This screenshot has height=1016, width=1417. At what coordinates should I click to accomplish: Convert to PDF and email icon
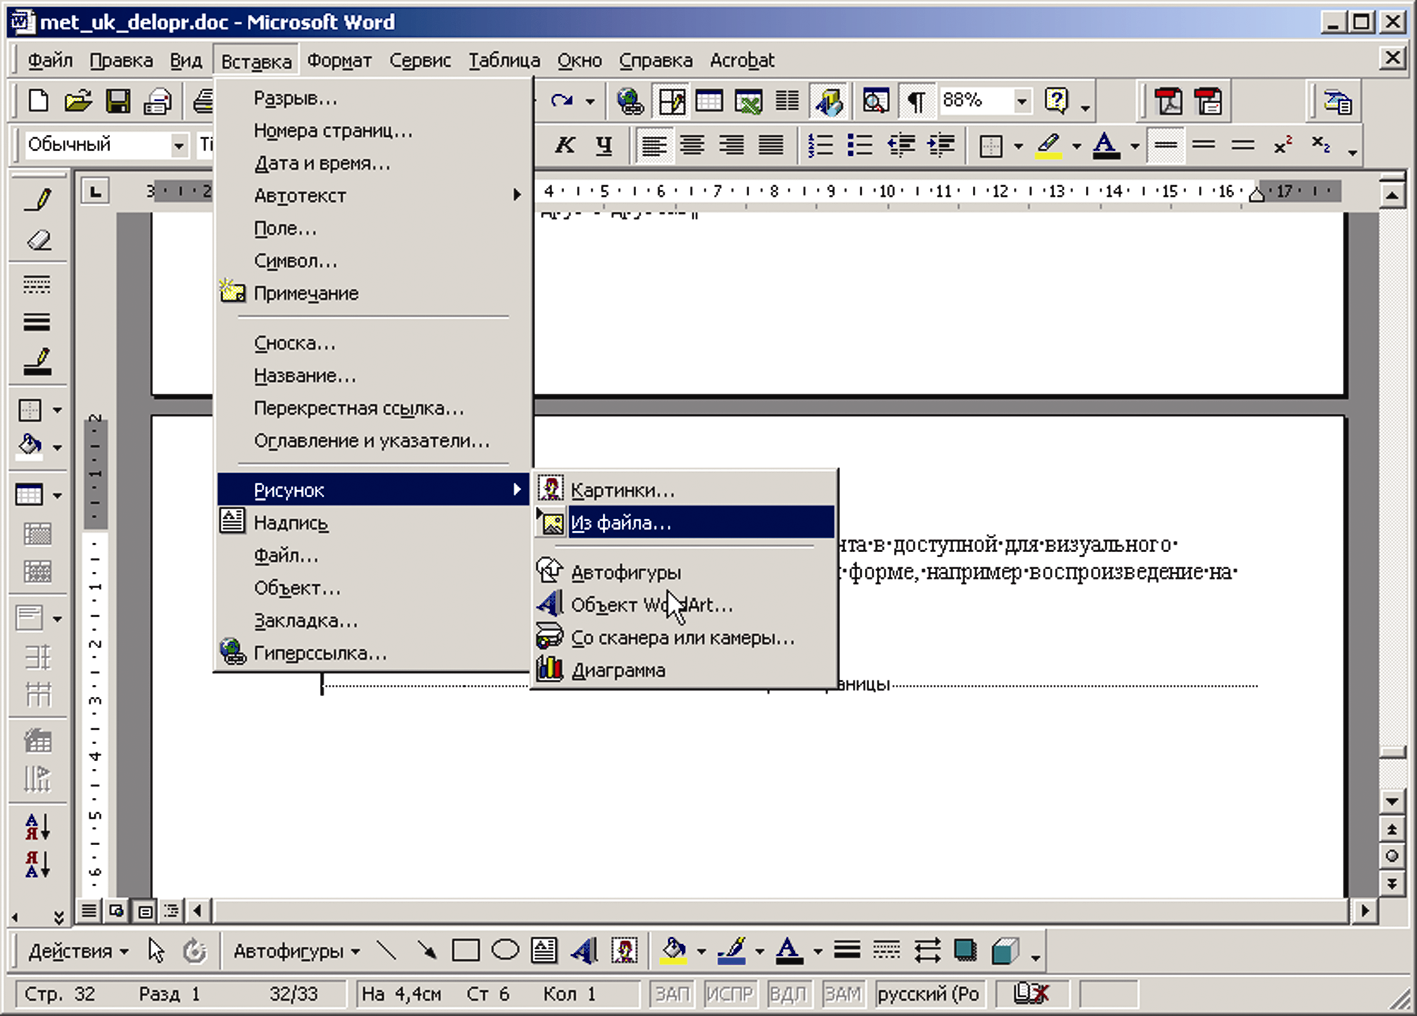pyautogui.click(x=1208, y=101)
